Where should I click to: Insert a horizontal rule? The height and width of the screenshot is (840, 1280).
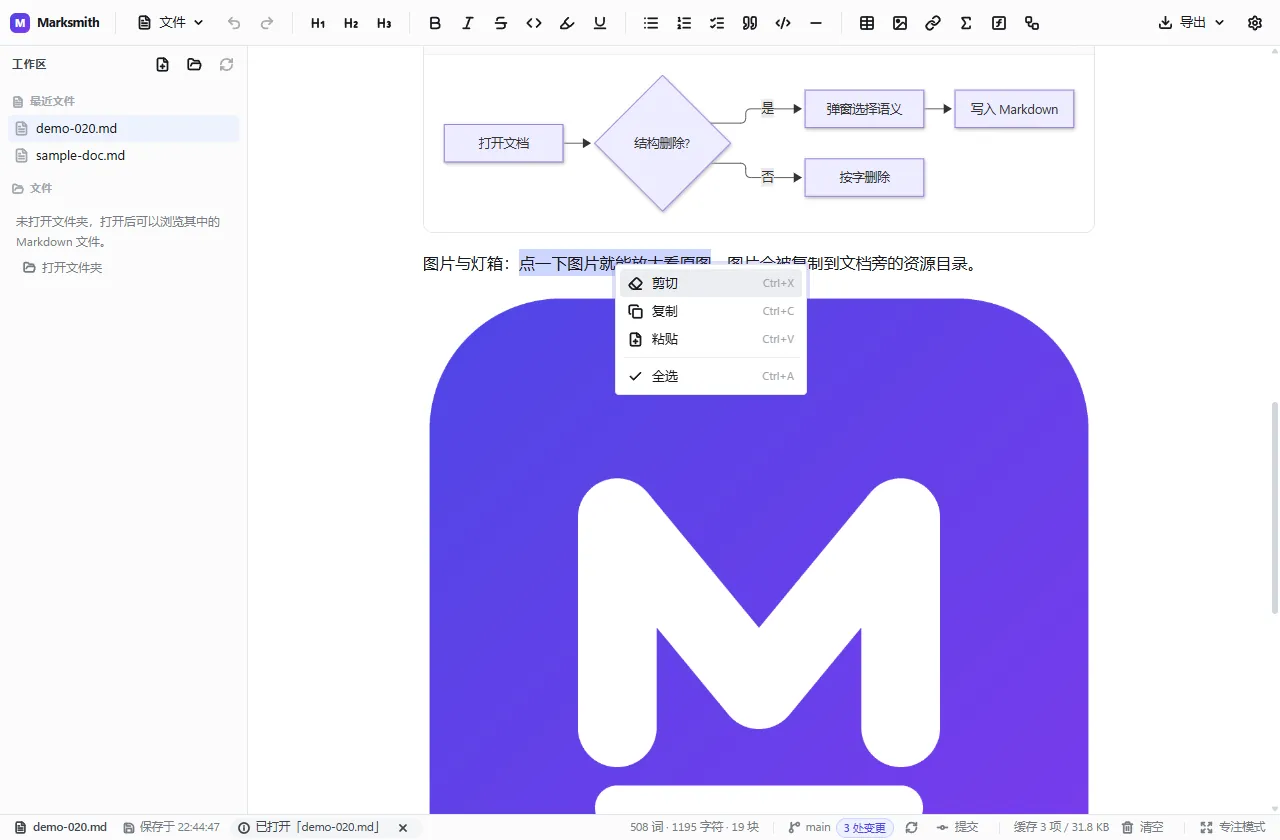(816, 23)
